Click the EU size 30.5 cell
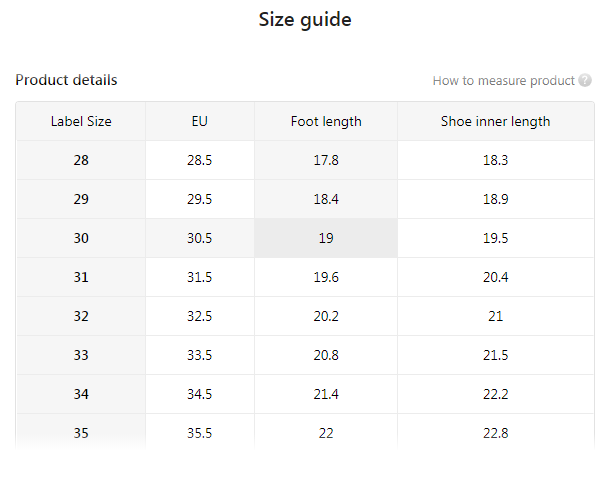Screen dimensions: 612x490 [200, 238]
